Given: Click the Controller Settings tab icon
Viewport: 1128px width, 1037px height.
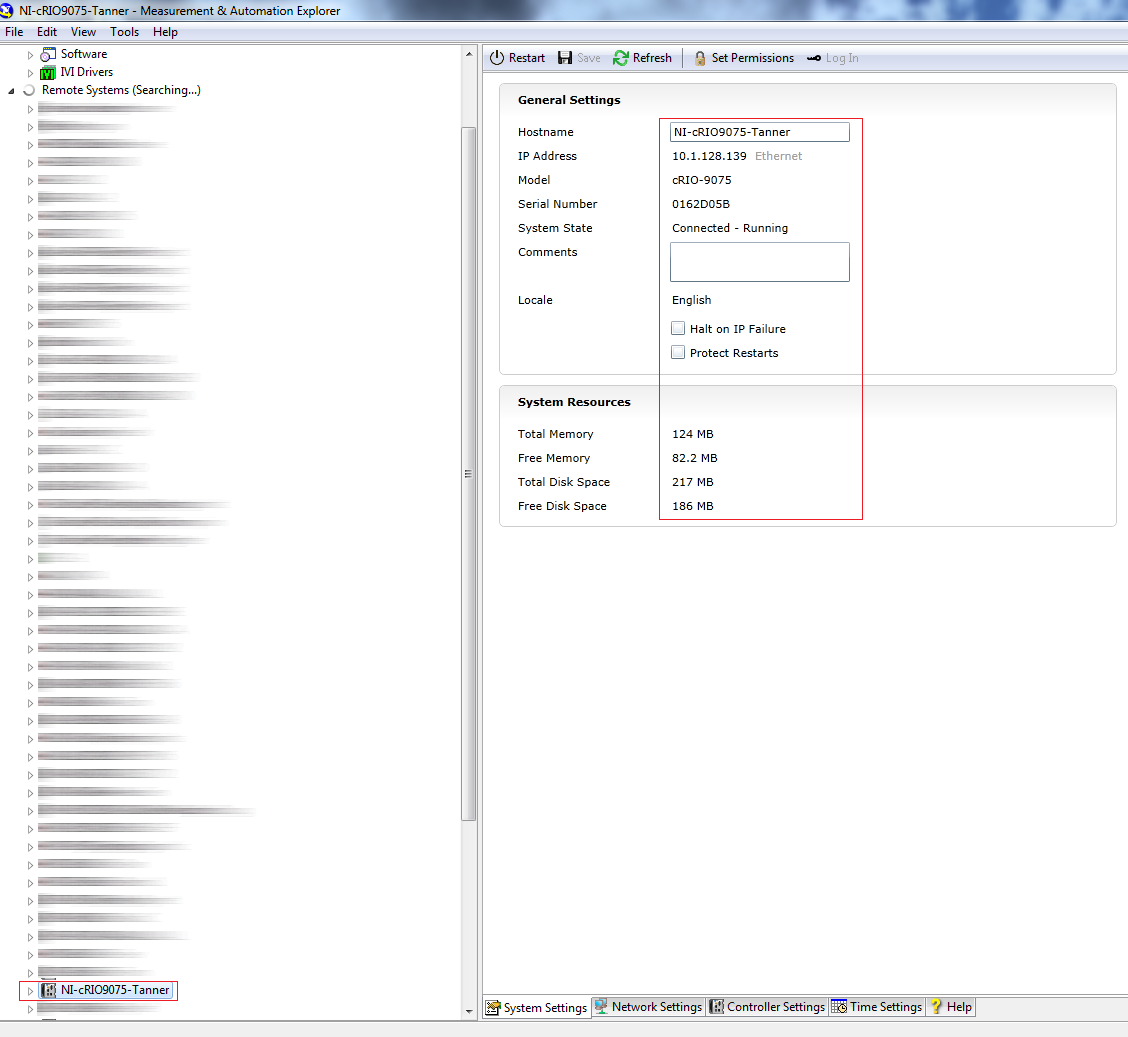Looking at the screenshot, I should [x=717, y=1007].
